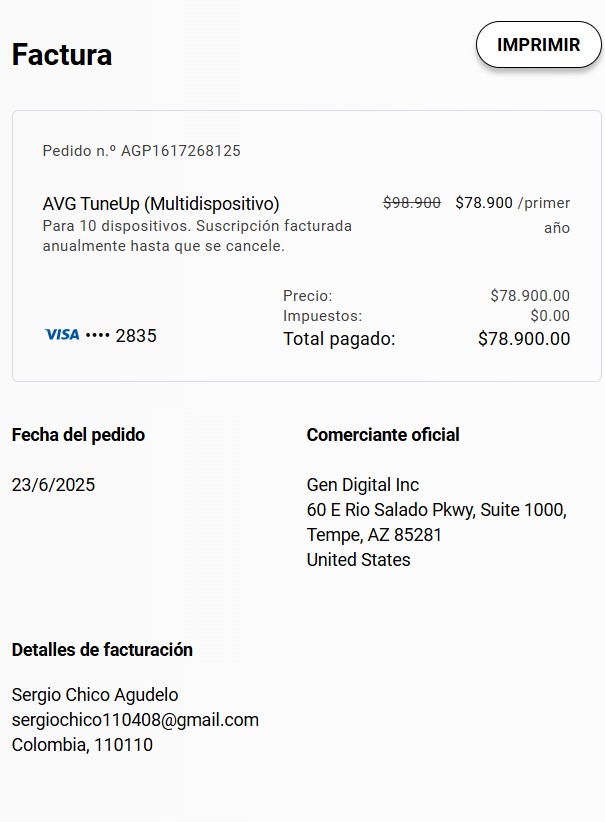Click the Impuestos value $0.00
The width and height of the screenshot is (605, 822).
coord(550,316)
